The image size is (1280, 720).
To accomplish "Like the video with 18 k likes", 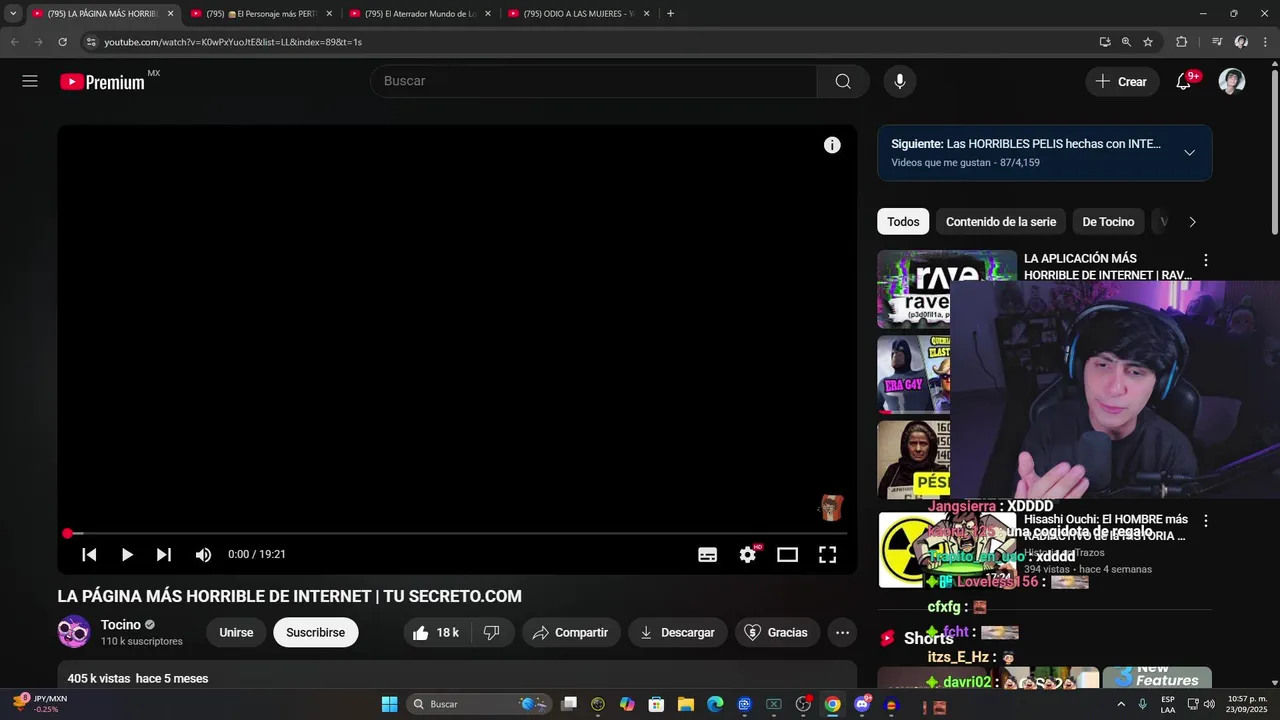I will (x=435, y=632).
